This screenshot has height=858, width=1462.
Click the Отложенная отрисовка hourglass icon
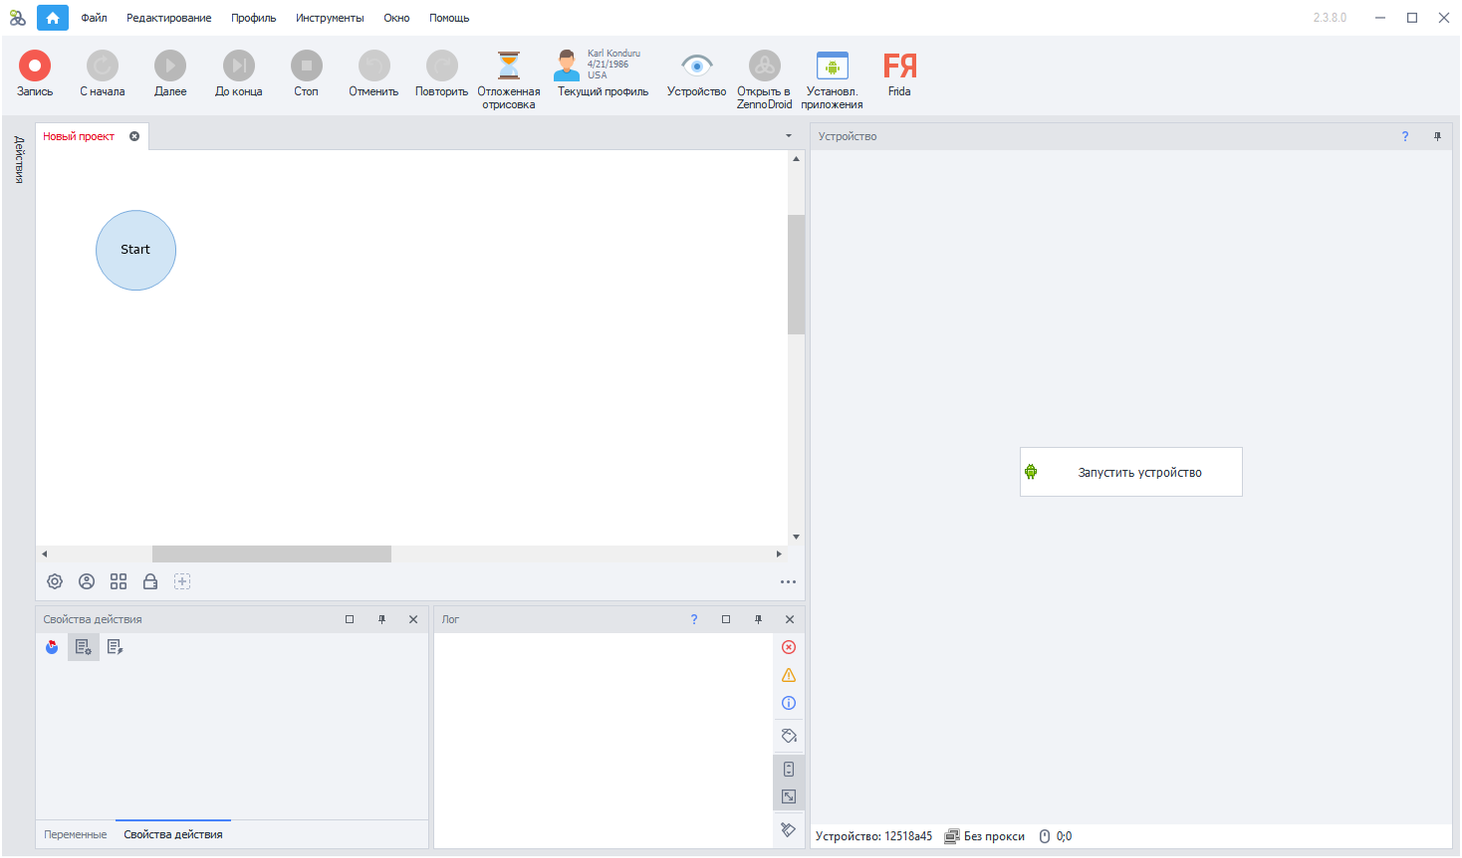[508, 66]
